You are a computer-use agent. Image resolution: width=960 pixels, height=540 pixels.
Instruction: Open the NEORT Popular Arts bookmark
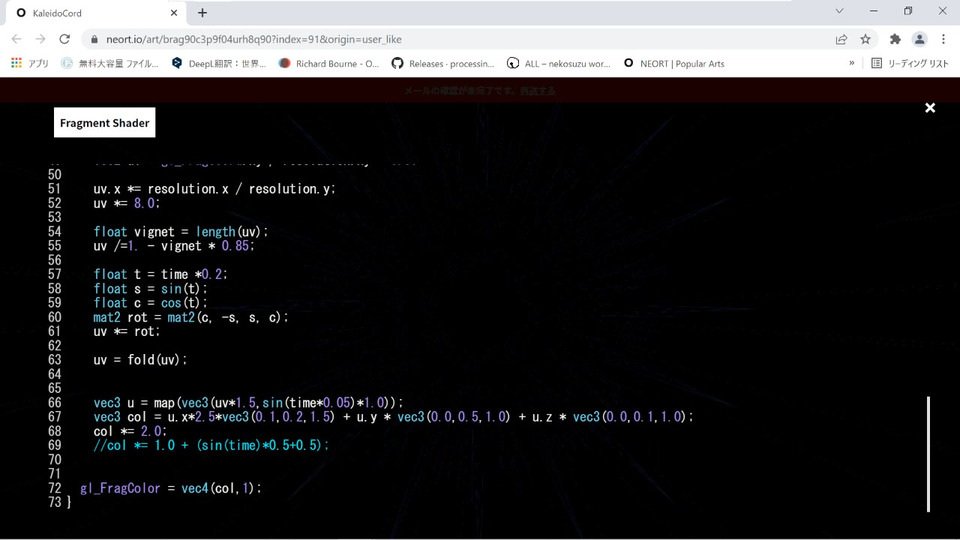click(673, 63)
